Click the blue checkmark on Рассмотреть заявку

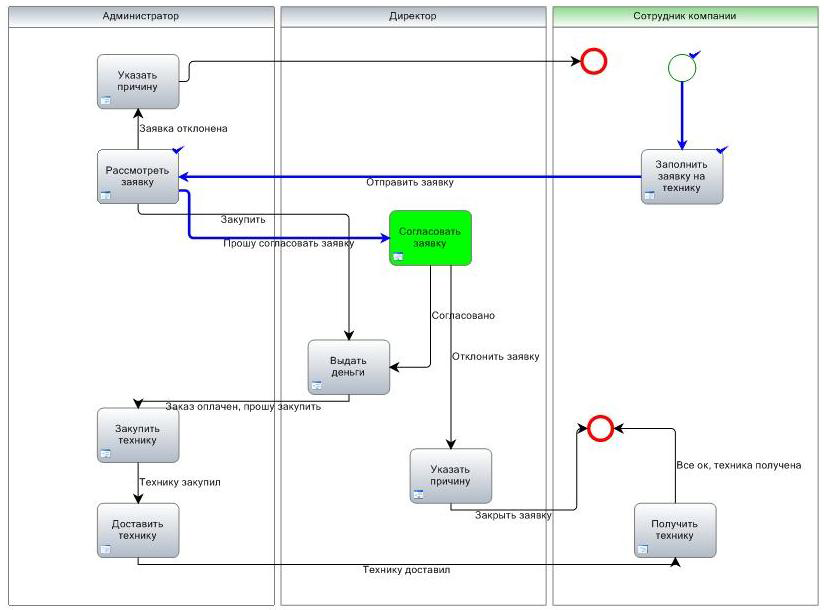178,149
